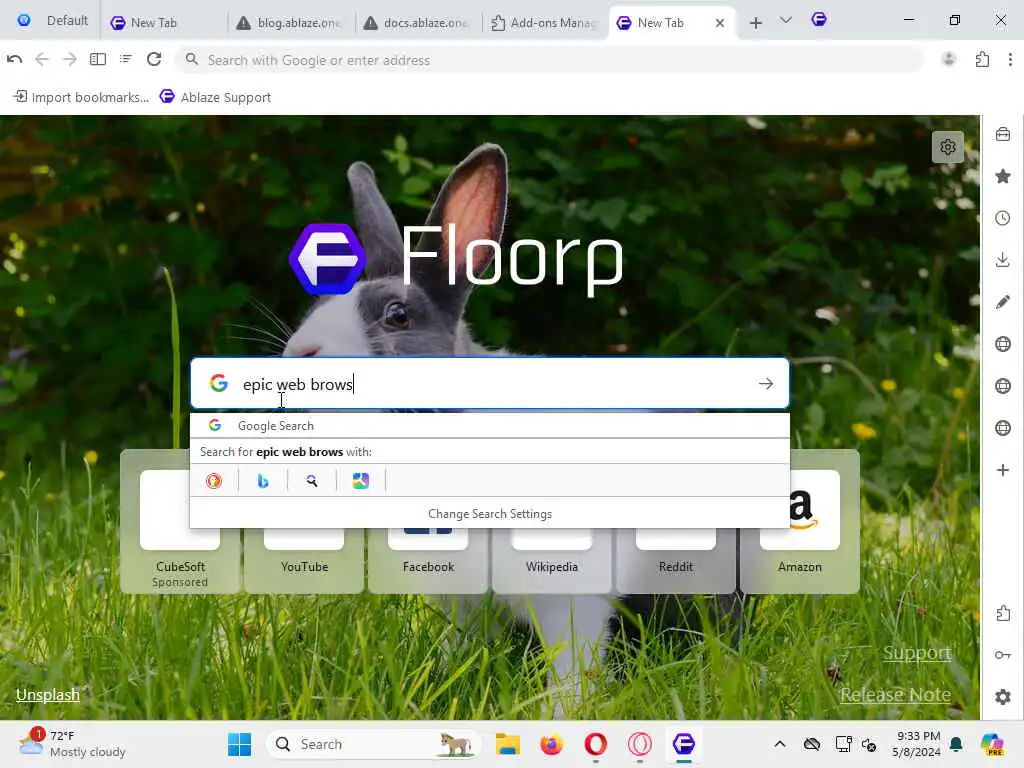Open the Wikipedia shortcut tile

(552, 522)
